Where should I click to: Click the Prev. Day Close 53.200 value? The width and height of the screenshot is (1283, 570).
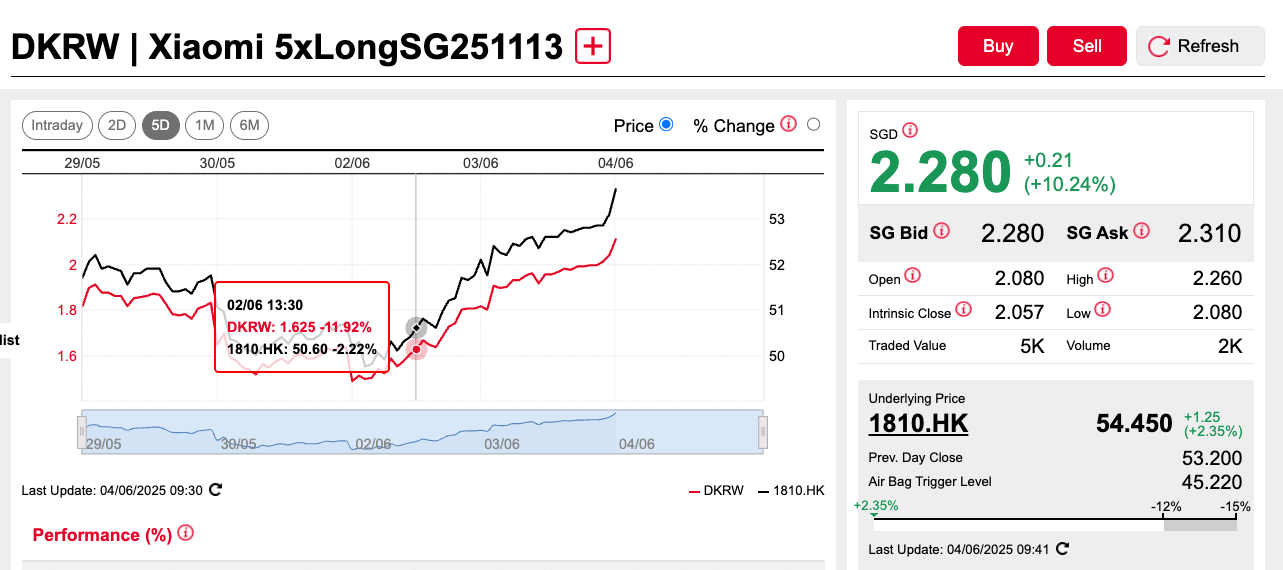(1212, 458)
